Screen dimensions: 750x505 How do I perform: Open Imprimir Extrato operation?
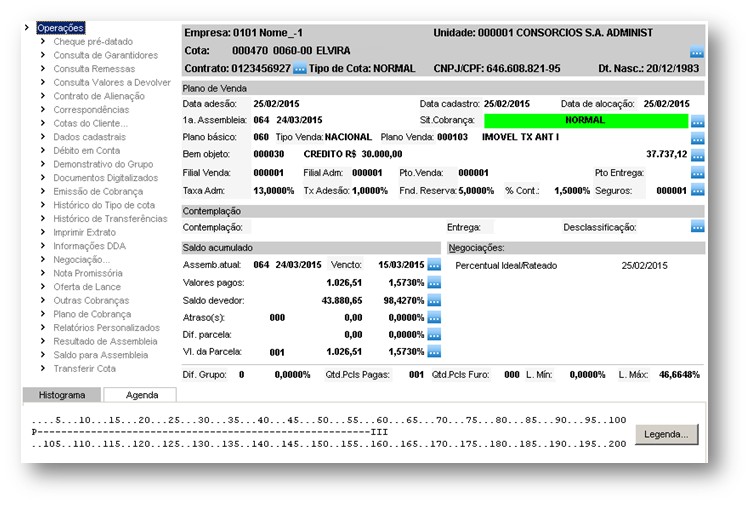tap(85, 232)
